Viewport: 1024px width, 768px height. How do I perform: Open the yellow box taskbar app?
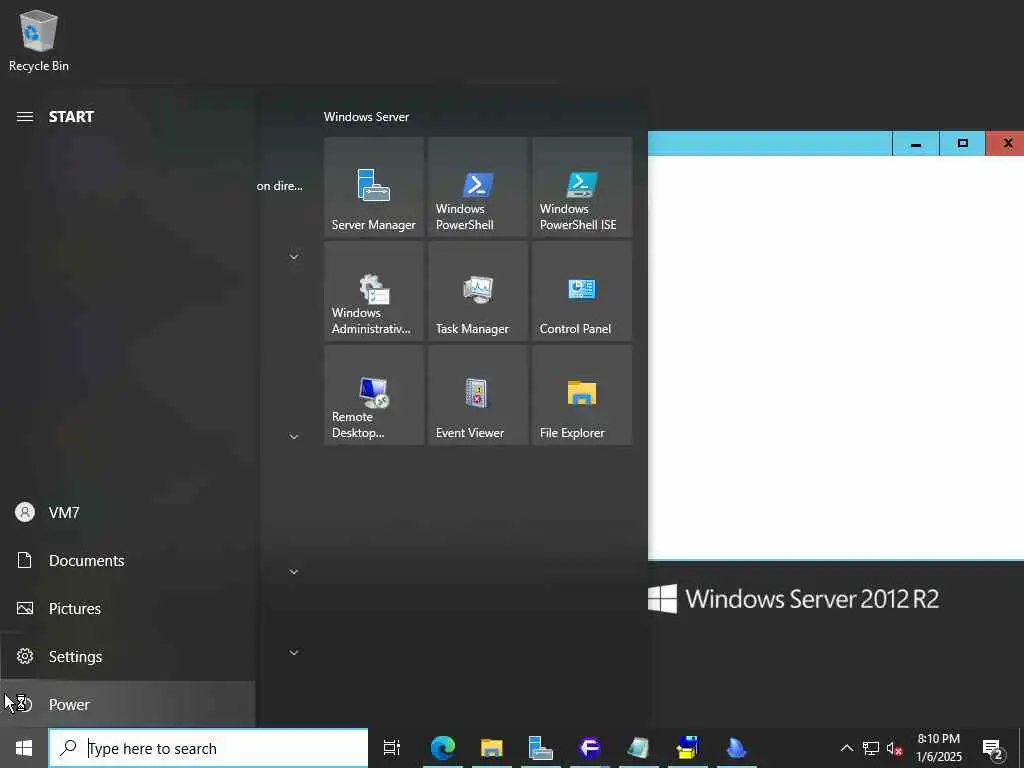click(x=688, y=748)
